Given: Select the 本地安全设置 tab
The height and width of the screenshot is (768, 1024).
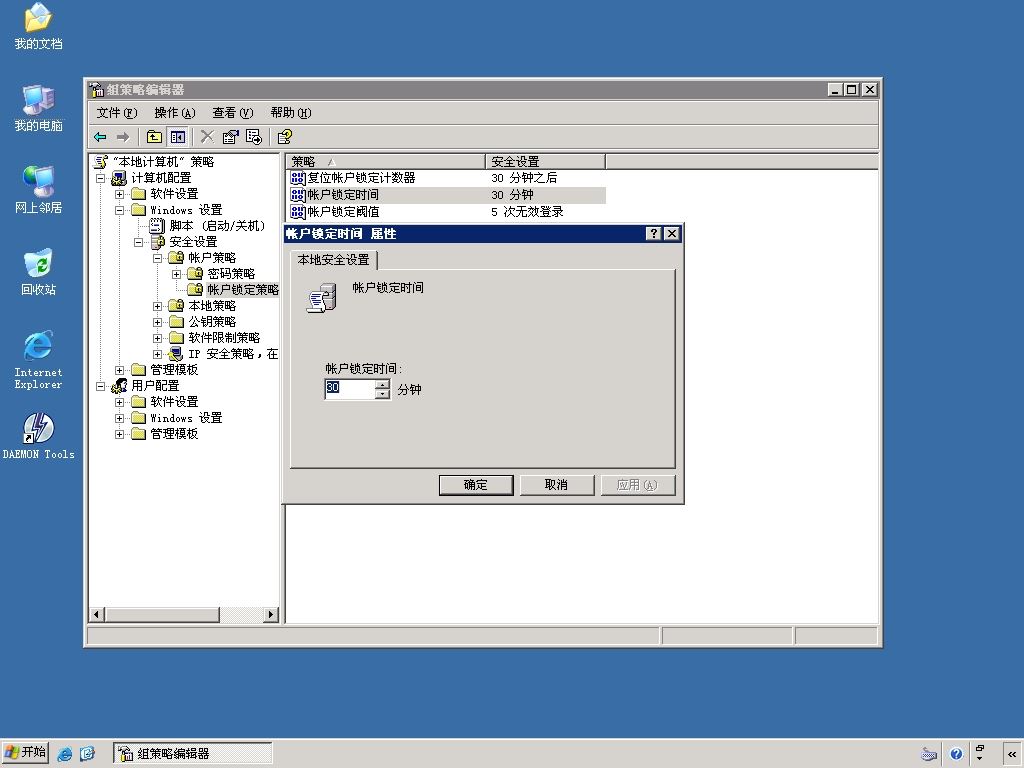Looking at the screenshot, I should [334, 260].
